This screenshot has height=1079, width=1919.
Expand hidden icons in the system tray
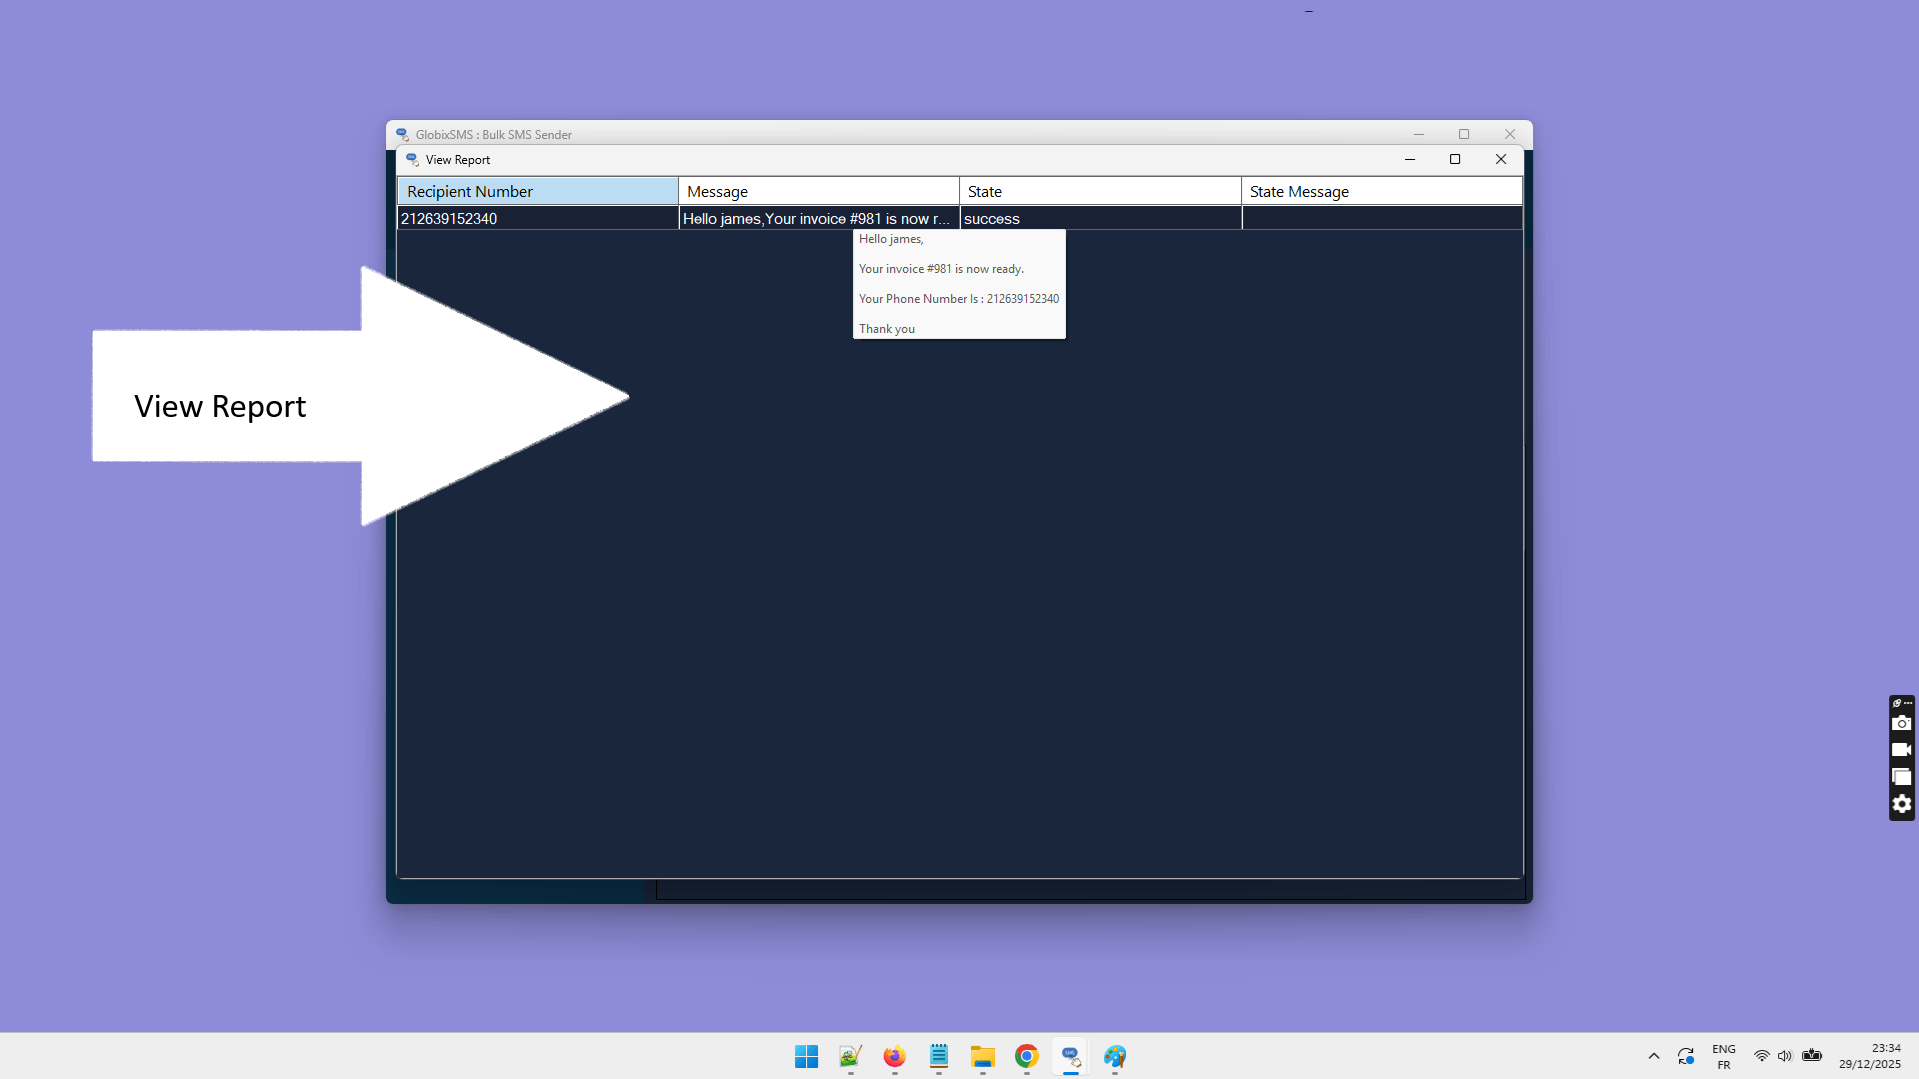[1653, 1056]
